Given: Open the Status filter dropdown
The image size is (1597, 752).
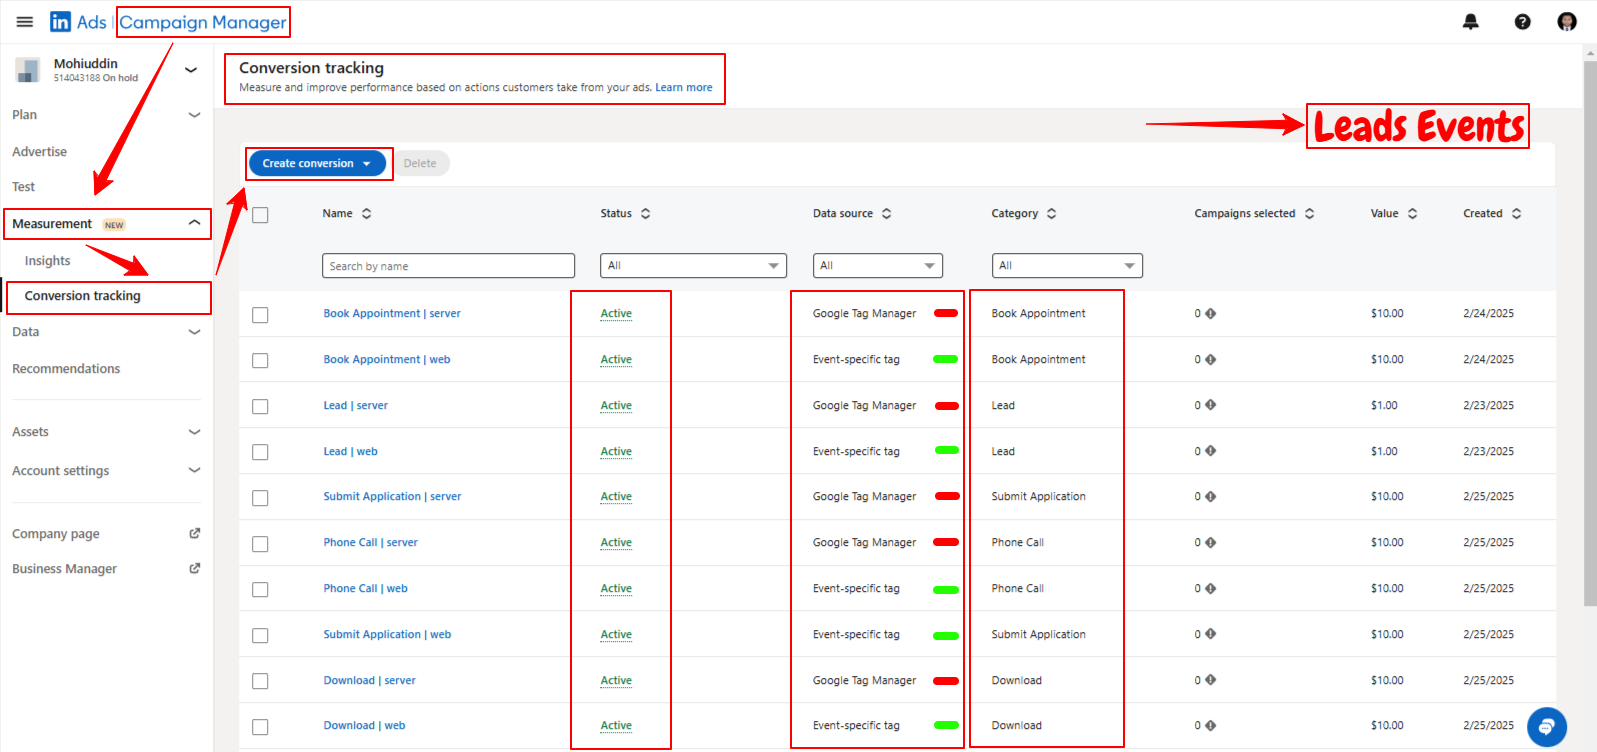Looking at the screenshot, I should pos(693,266).
